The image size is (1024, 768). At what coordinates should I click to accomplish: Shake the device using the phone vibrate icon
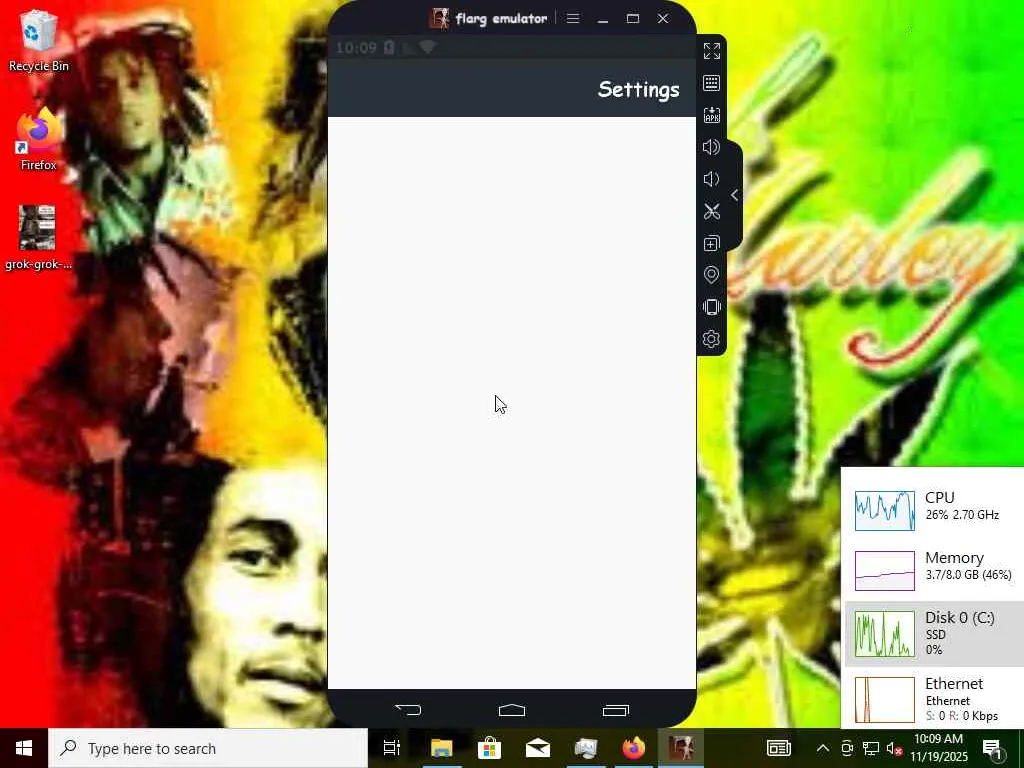(711, 307)
